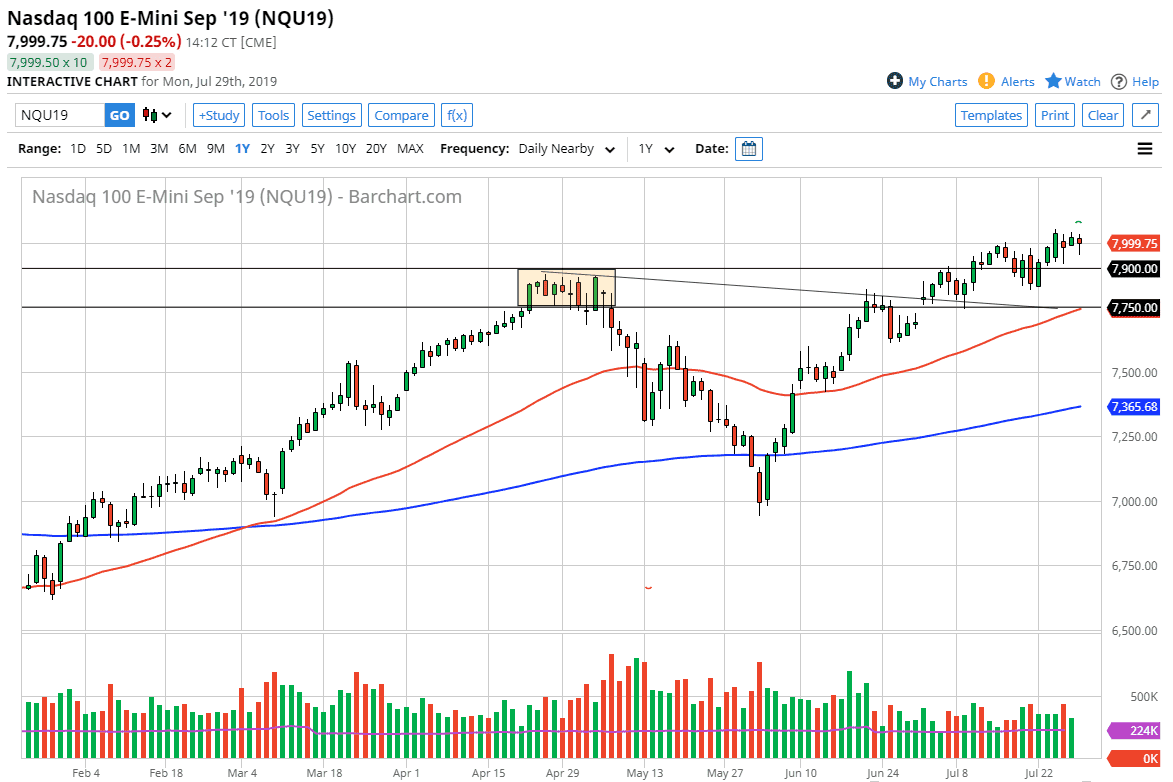Open the Date picker calendar icon

click(x=748, y=148)
